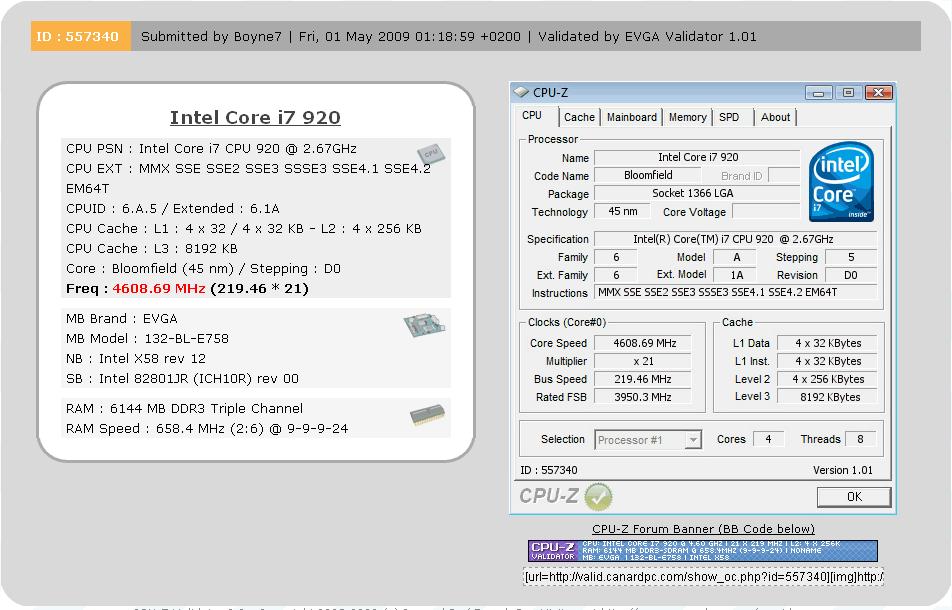Click the MB Model : 132-BL-E758 line

pos(148,339)
